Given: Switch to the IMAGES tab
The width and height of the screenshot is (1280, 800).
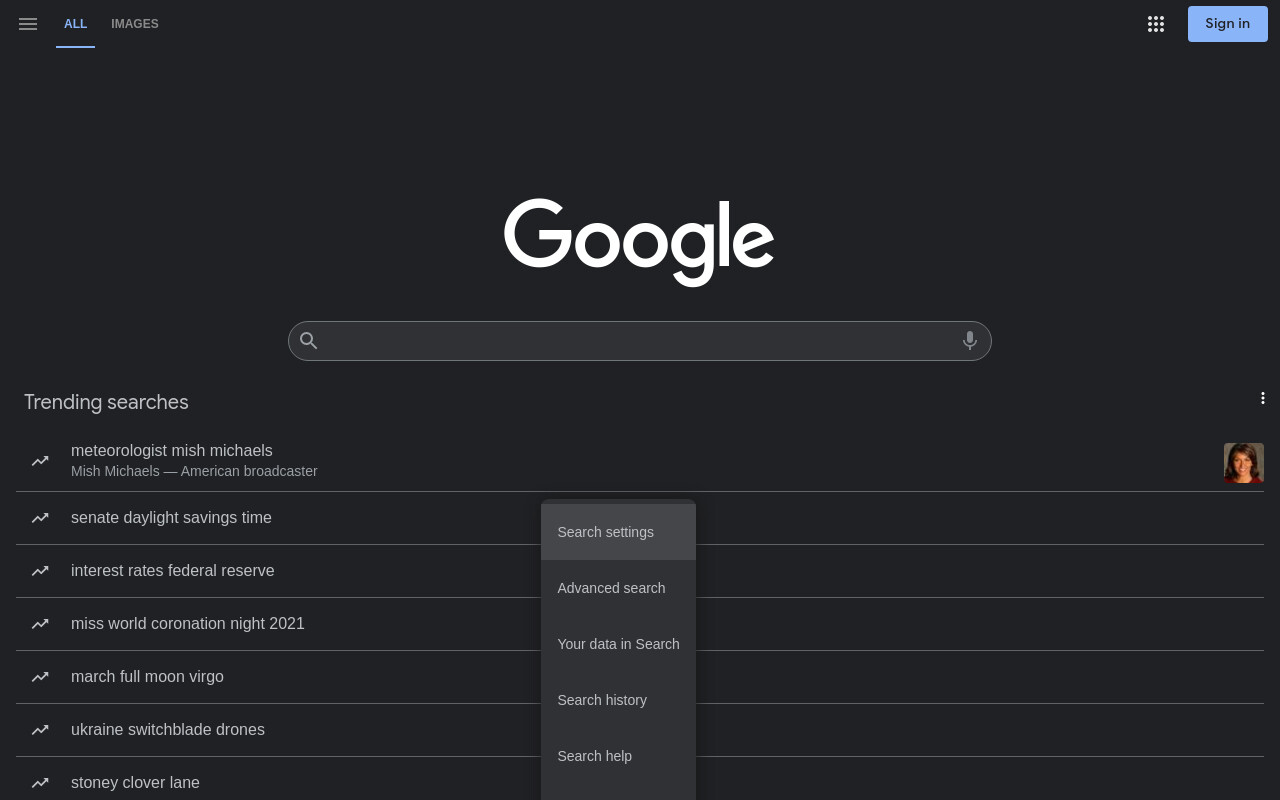Looking at the screenshot, I should click(135, 24).
